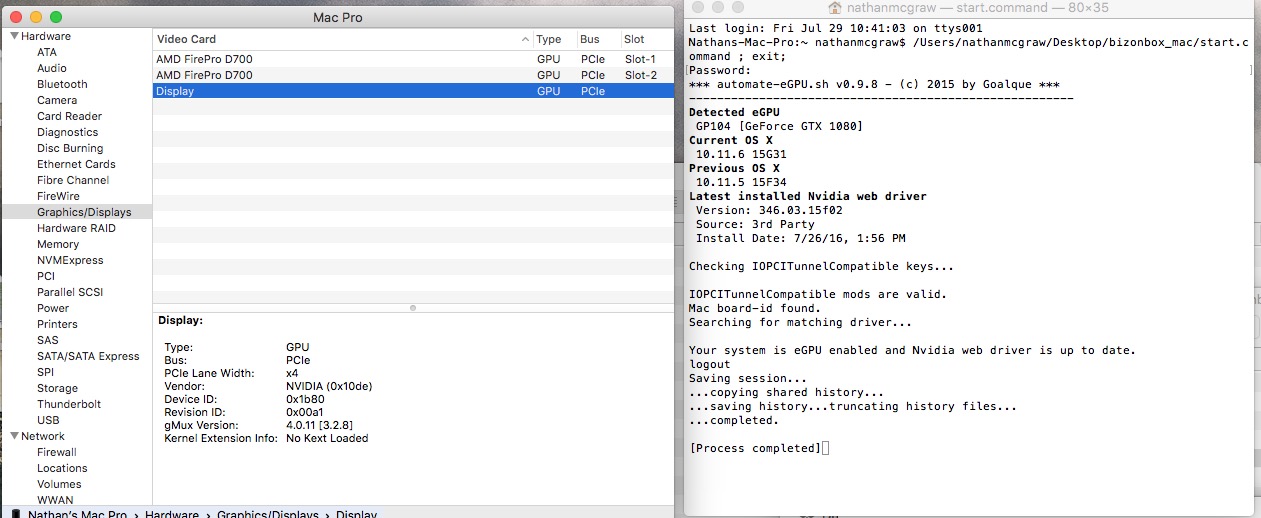Select ATA in Hardware list
The width and height of the screenshot is (1261, 518).
[47, 52]
